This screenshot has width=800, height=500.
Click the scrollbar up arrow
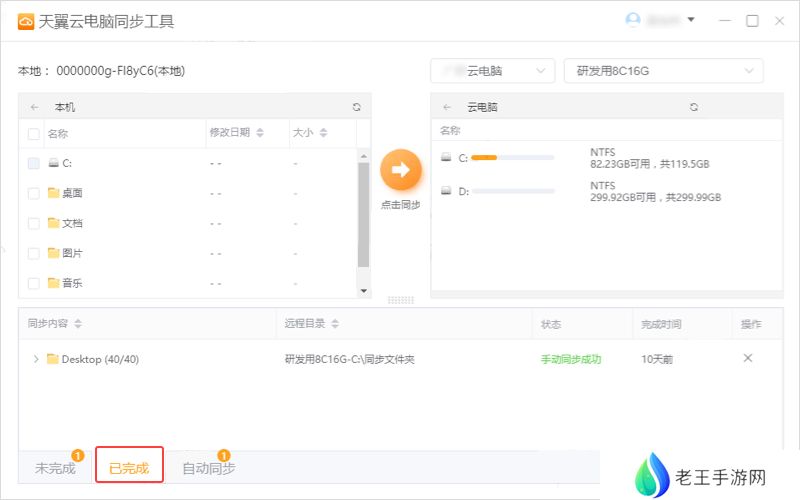364,156
